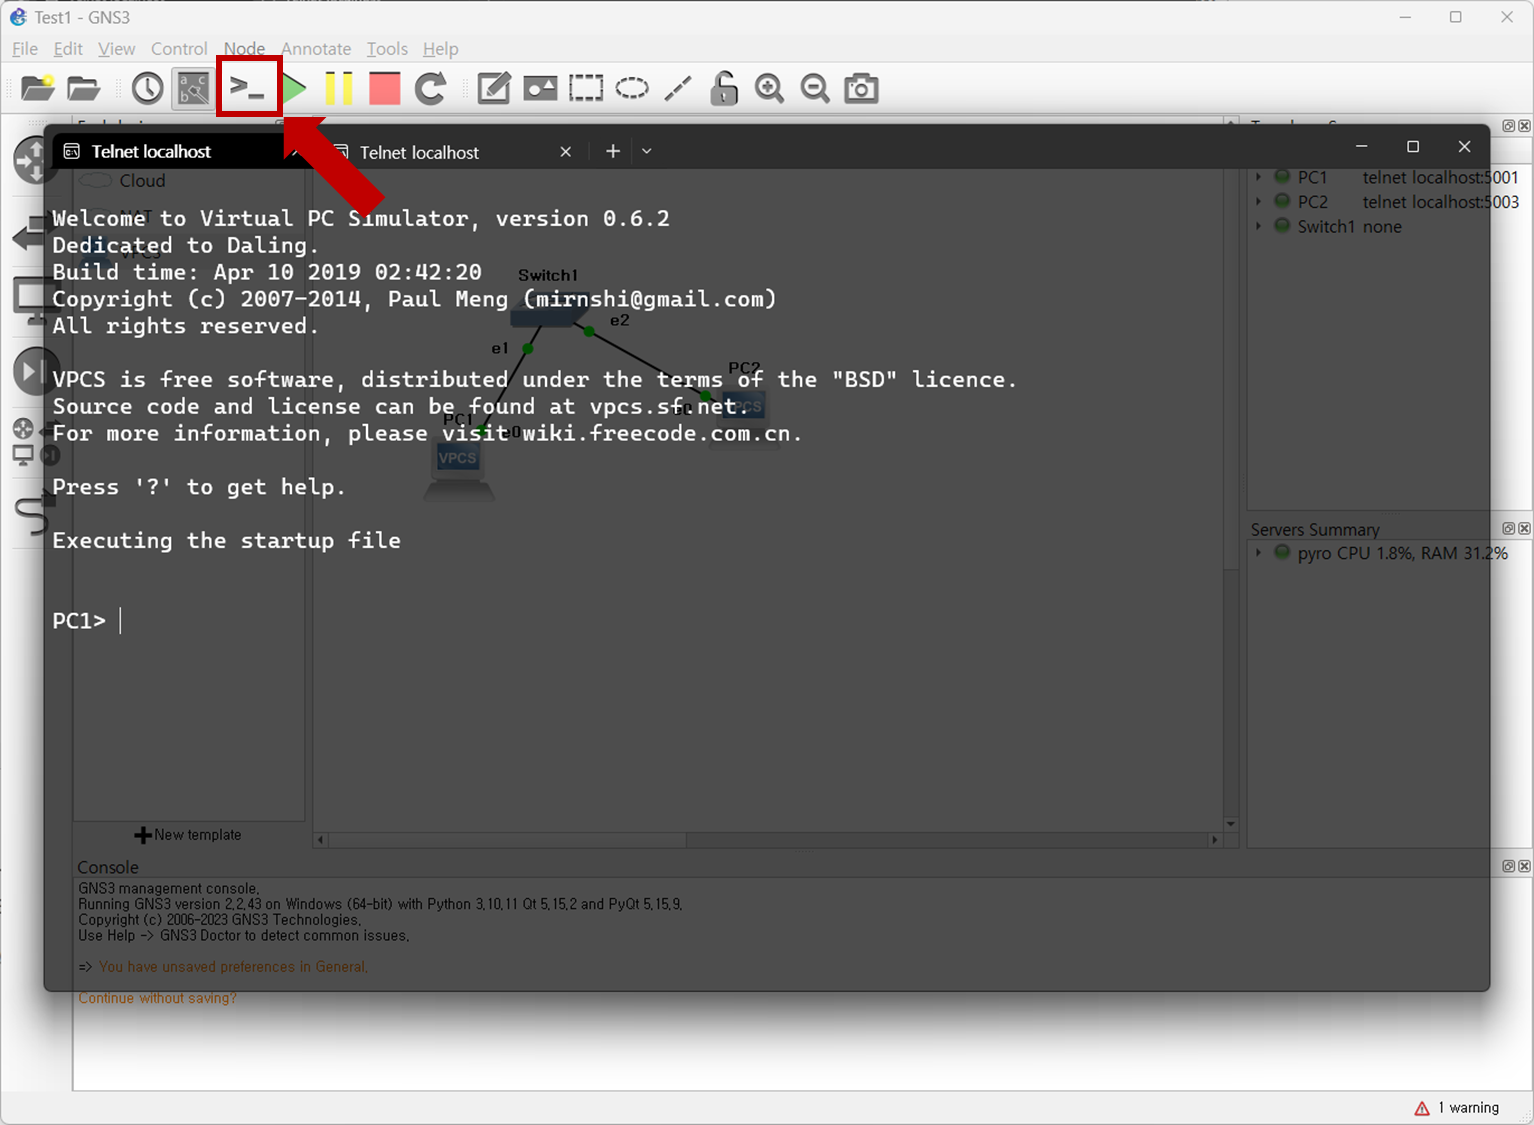Click New template link
Viewport: 1534px width, 1125px height.
tap(188, 834)
